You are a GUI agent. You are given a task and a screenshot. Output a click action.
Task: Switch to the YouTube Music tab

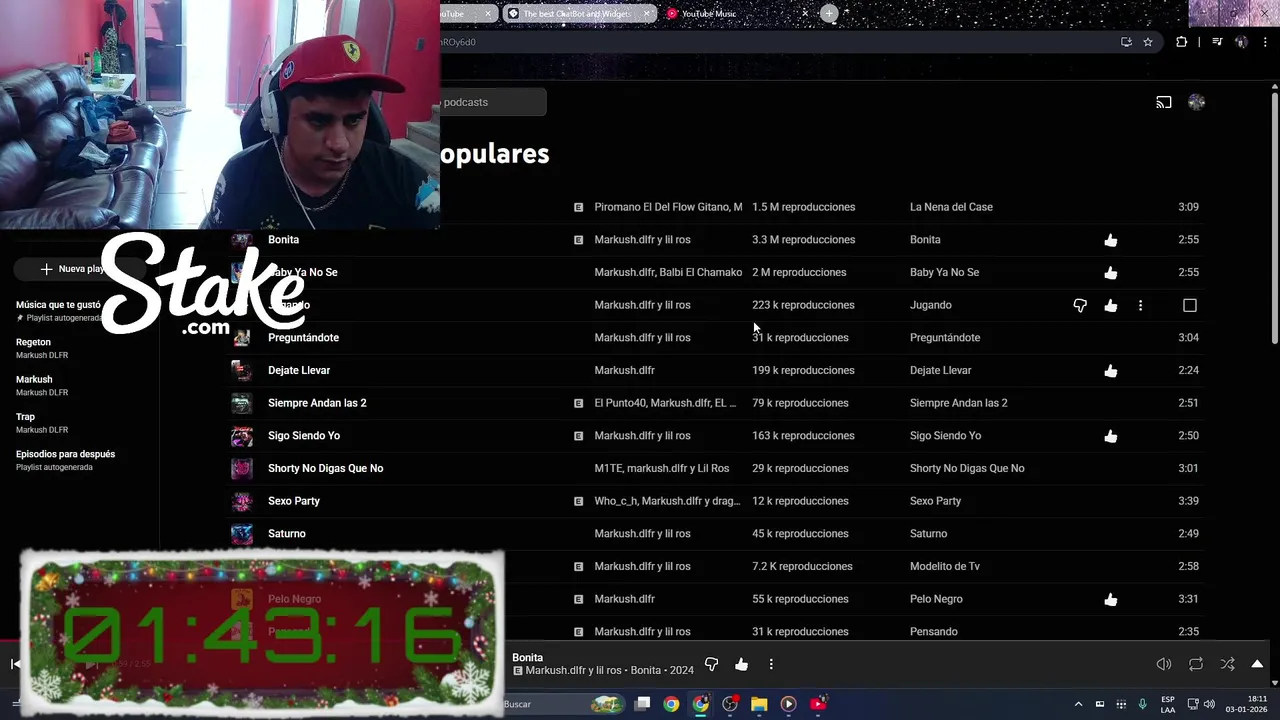click(735, 13)
